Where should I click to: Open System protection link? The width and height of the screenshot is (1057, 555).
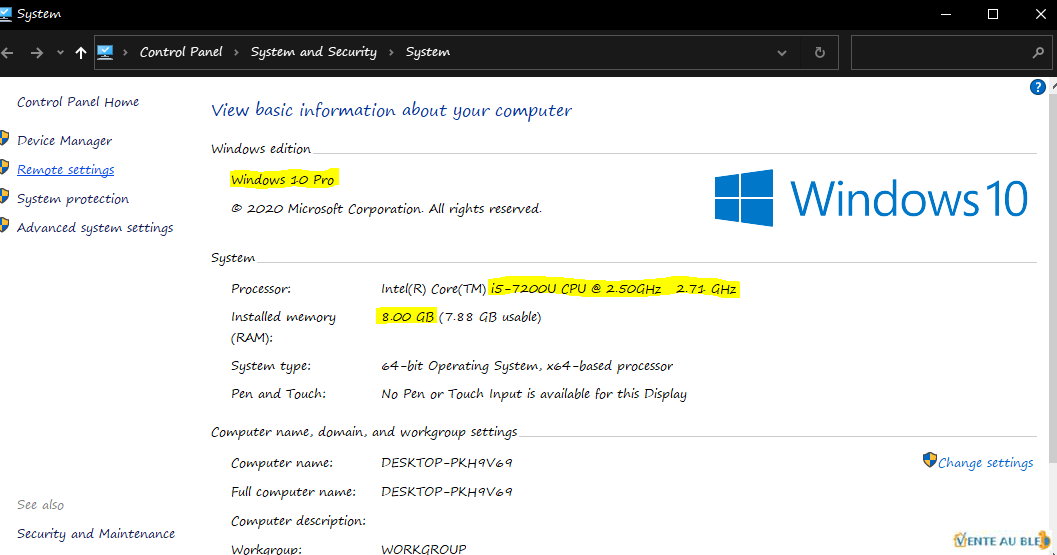[73, 199]
